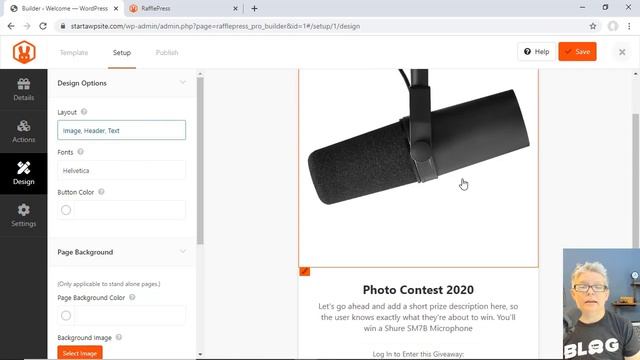
Task: Open the Layout dropdown
Action: 122,130
